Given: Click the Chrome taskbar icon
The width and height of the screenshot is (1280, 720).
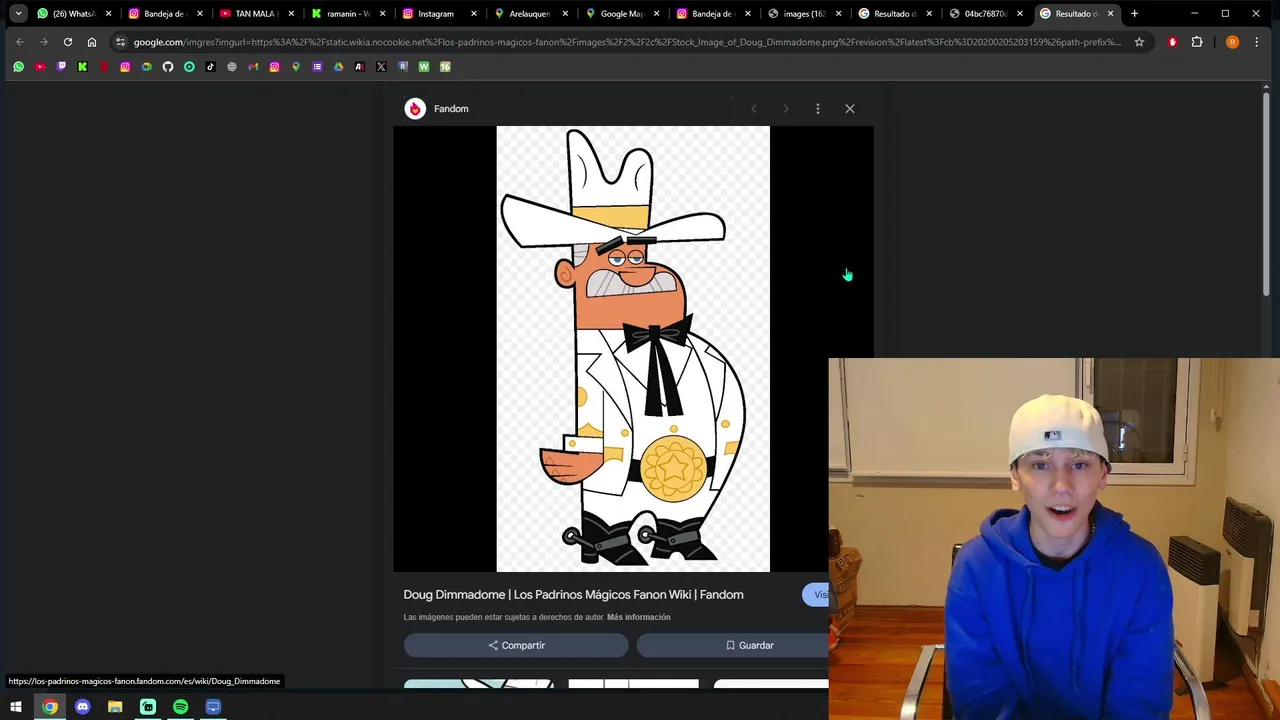Looking at the screenshot, I should coord(50,707).
